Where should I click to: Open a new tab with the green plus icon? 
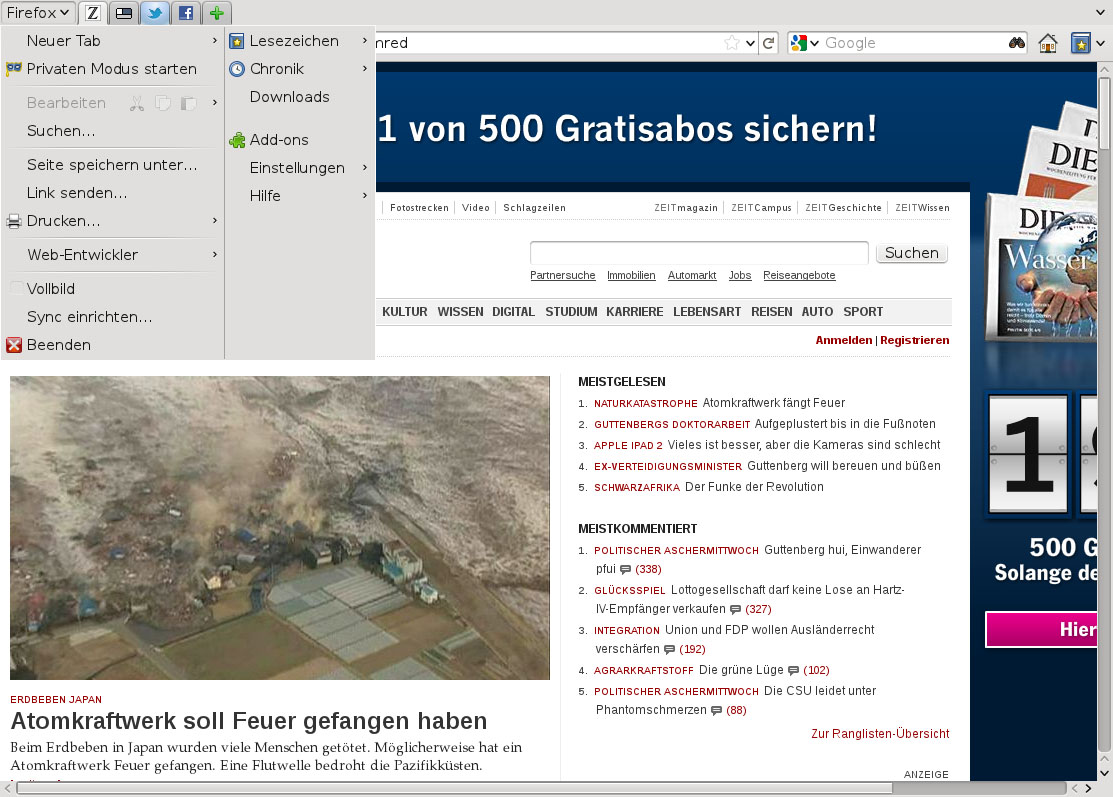click(x=216, y=12)
